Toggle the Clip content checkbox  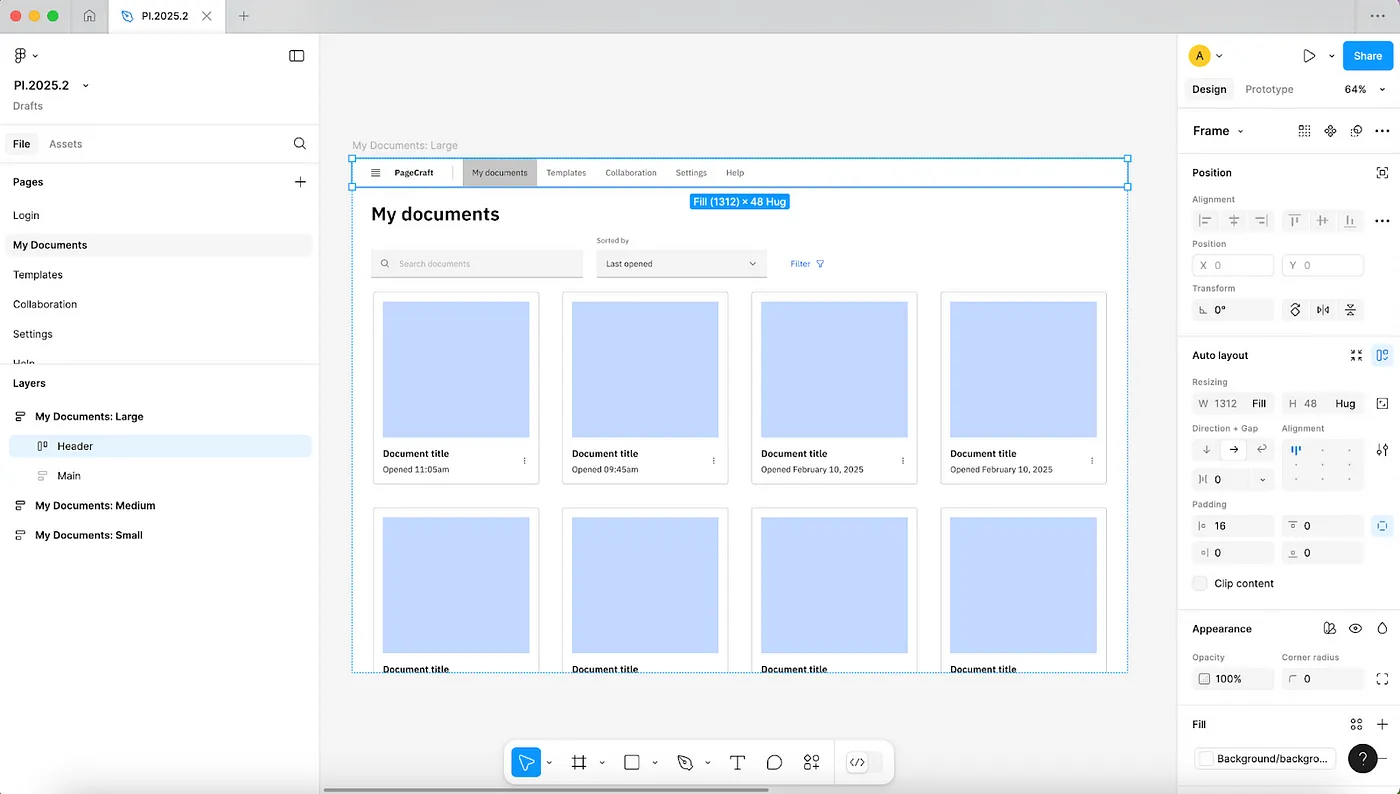point(1200,583)
